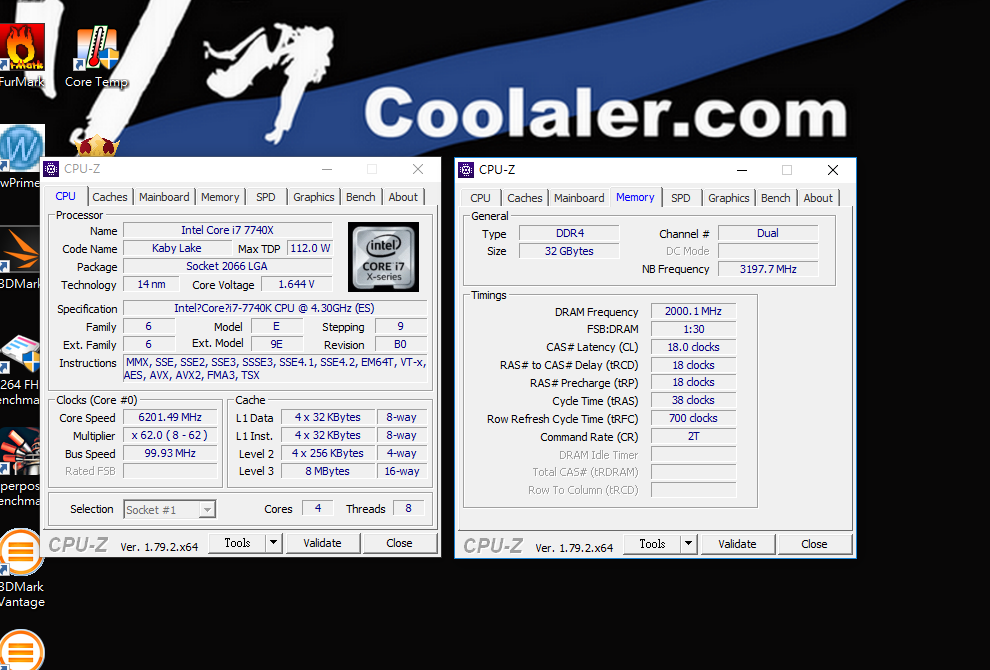Open SPD tab in the Memory-tab window
The height and width of the screenshot is (670, 990).
pyautogui.click(x=681, y=198)
